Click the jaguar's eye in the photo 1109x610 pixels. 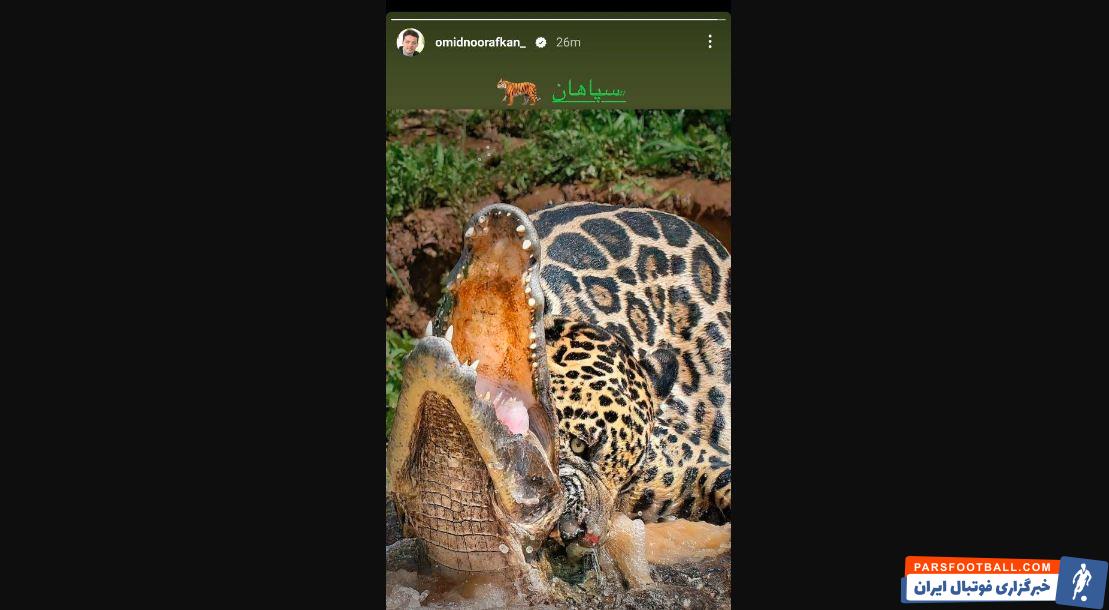(x=578, y=447)
